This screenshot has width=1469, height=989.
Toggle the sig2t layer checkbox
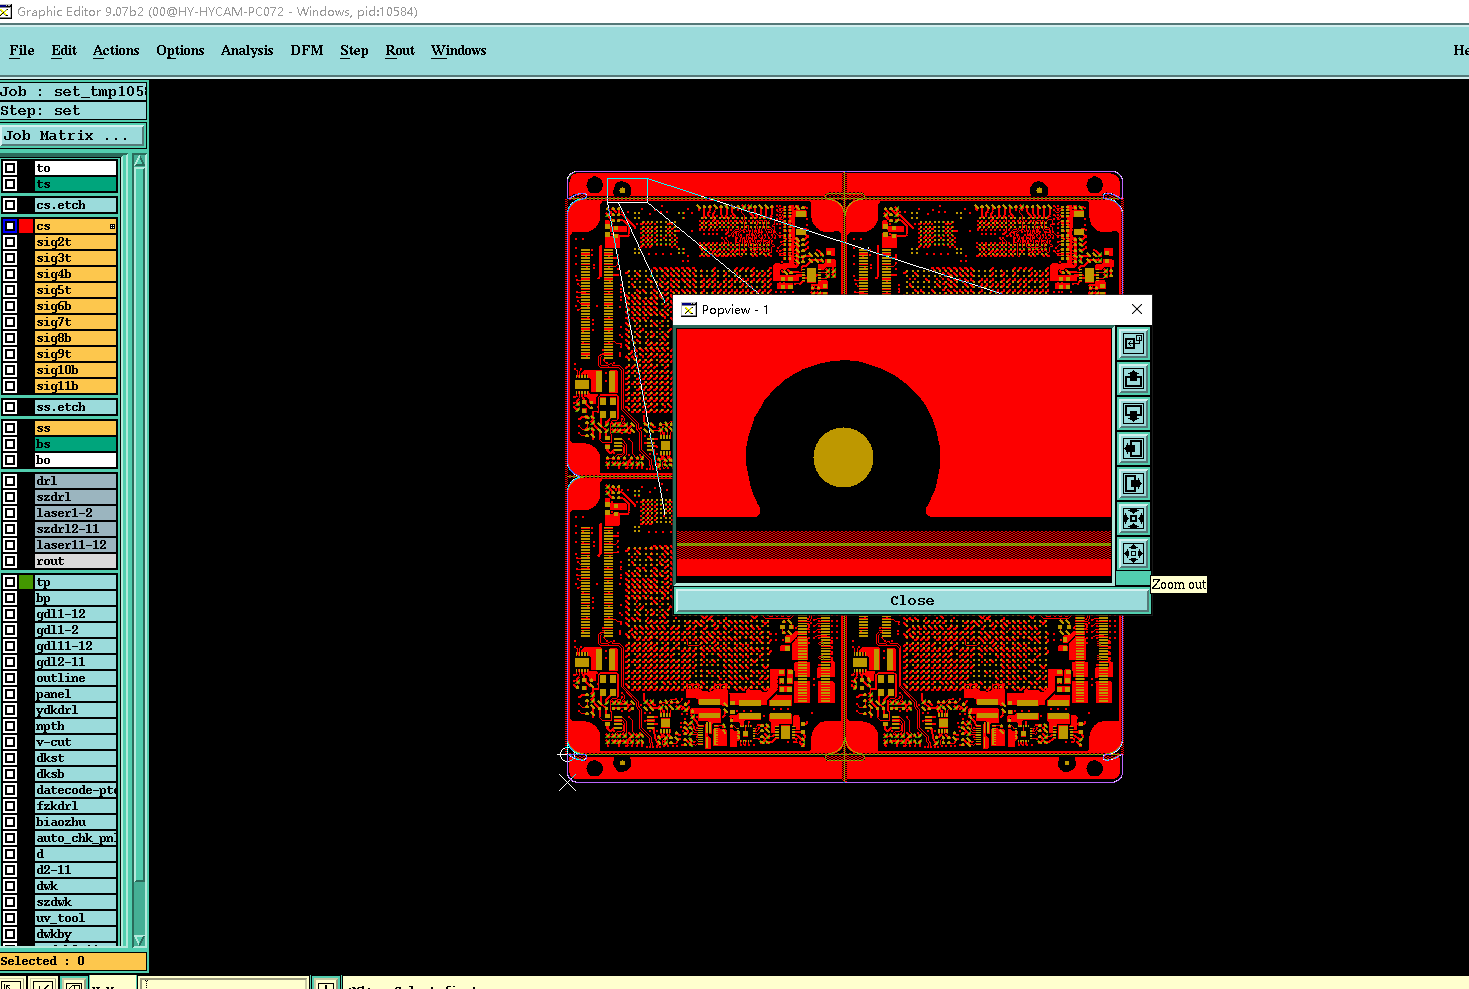coord(10,242)
